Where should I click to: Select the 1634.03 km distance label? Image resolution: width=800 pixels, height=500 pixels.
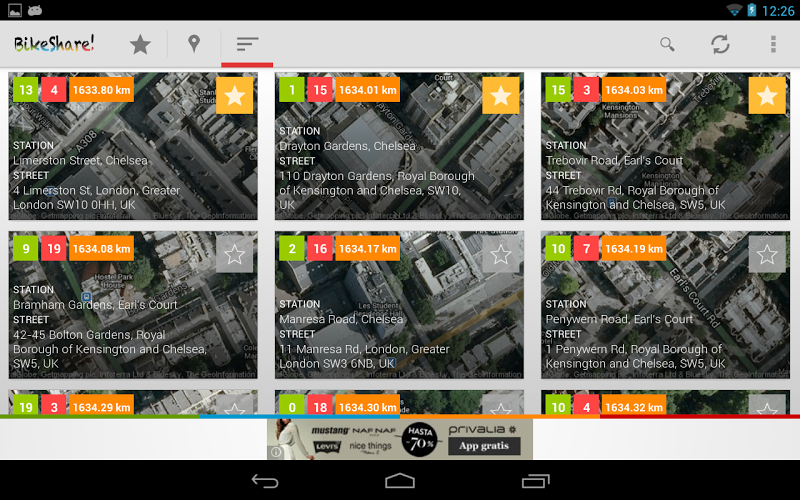(634, 90)
